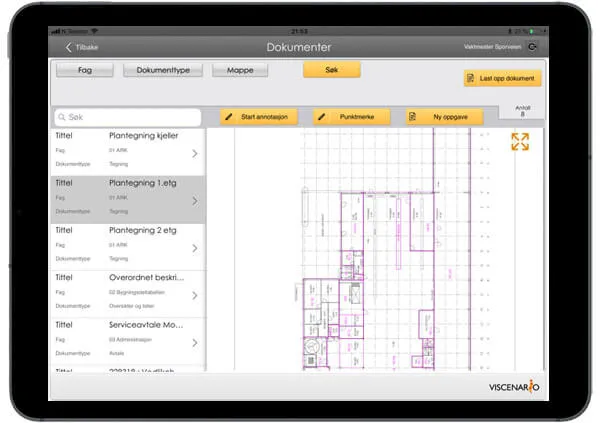Select the Plantegning kjeller title

point(143,136)
